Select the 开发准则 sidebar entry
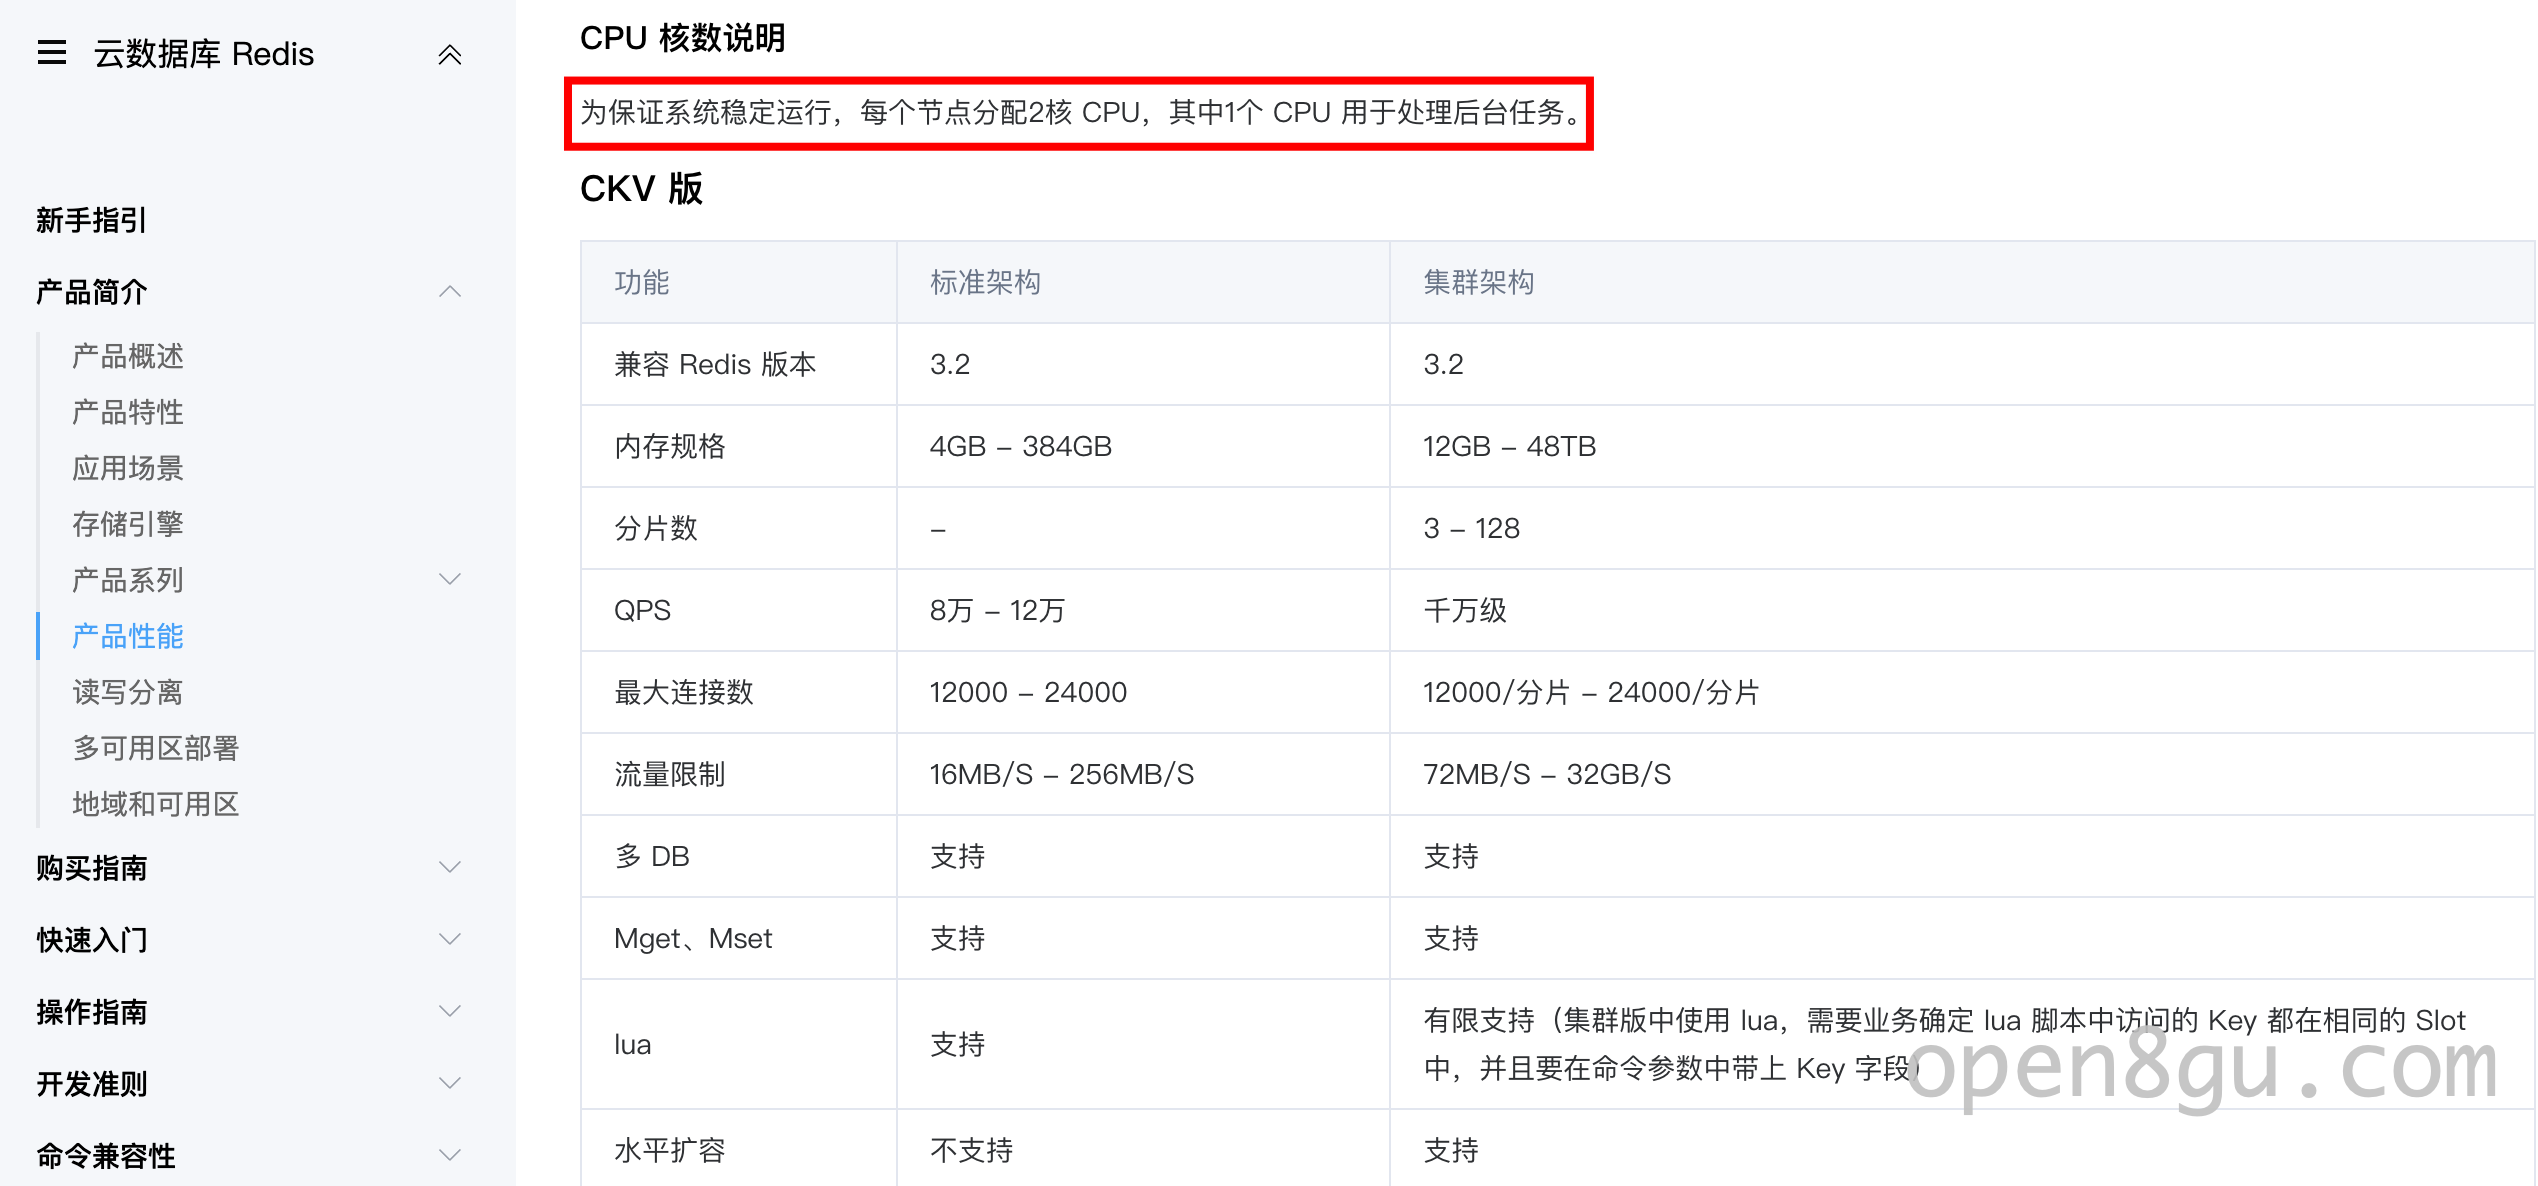 pyautogui.click(x=91, y=1084)
